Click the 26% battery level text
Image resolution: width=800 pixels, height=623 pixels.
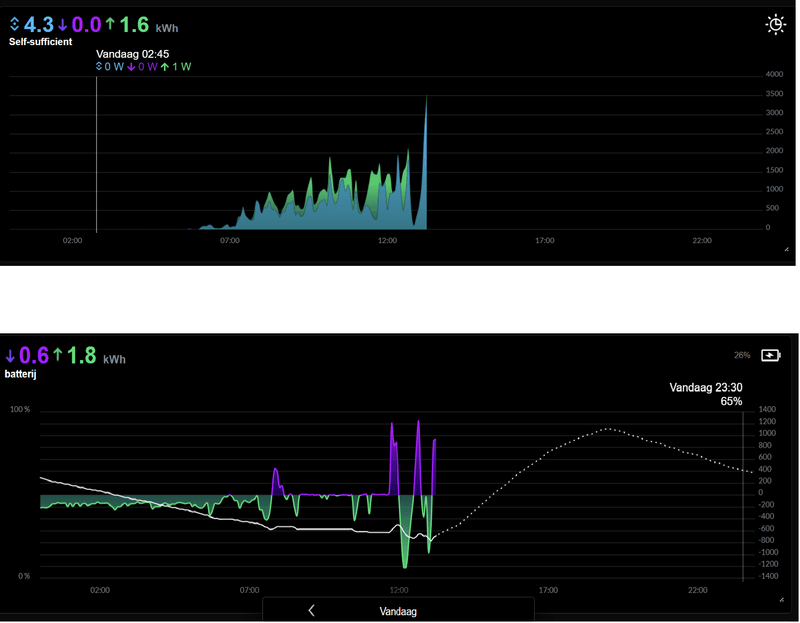click(742, 355)
